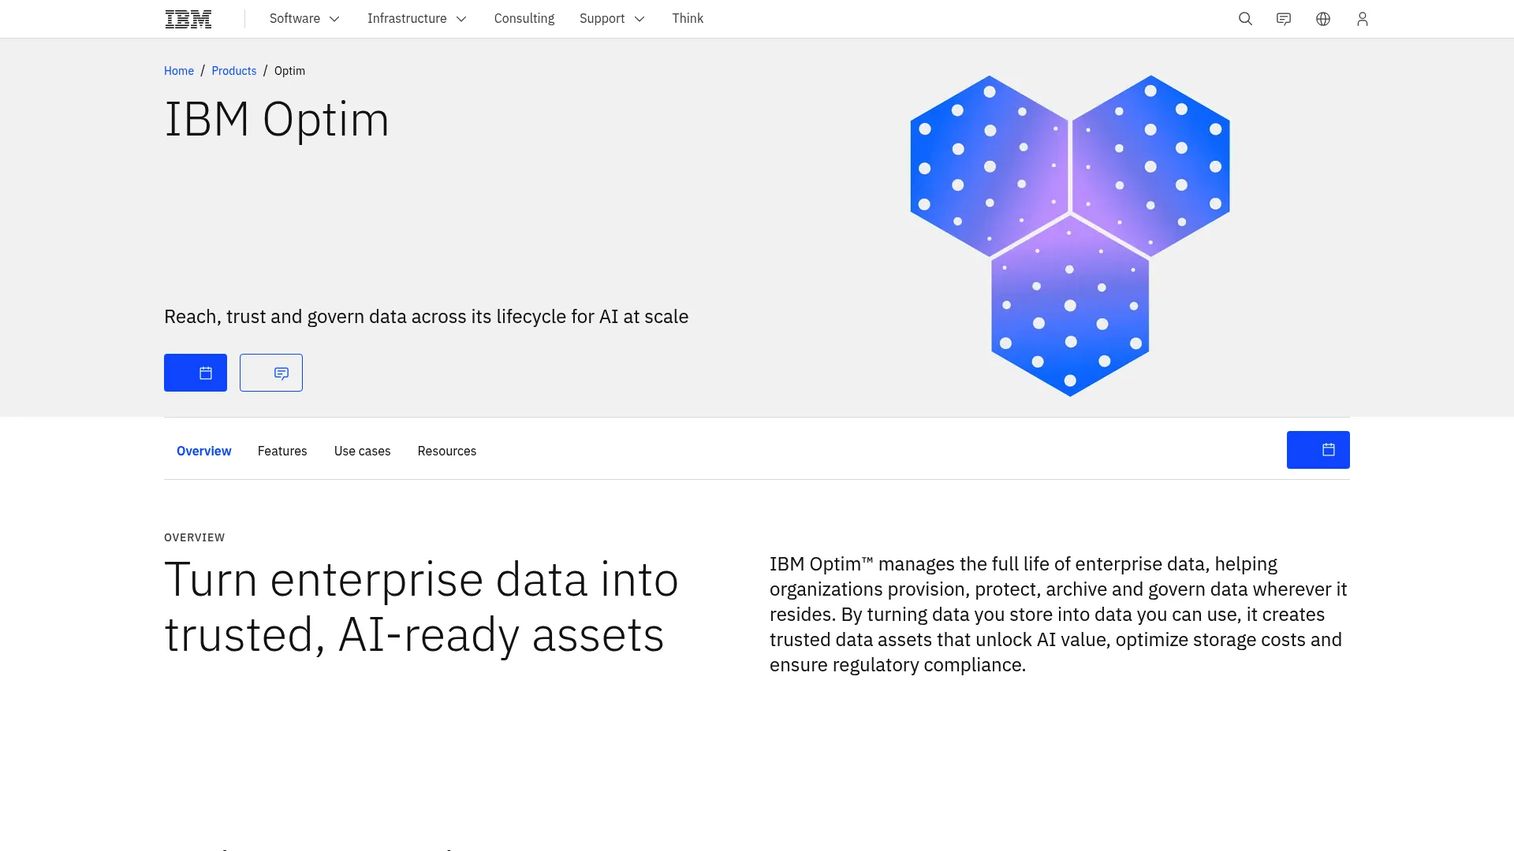Expand the Infrastructure menu
1514x851 pixels.
click(x=417, y=19)
